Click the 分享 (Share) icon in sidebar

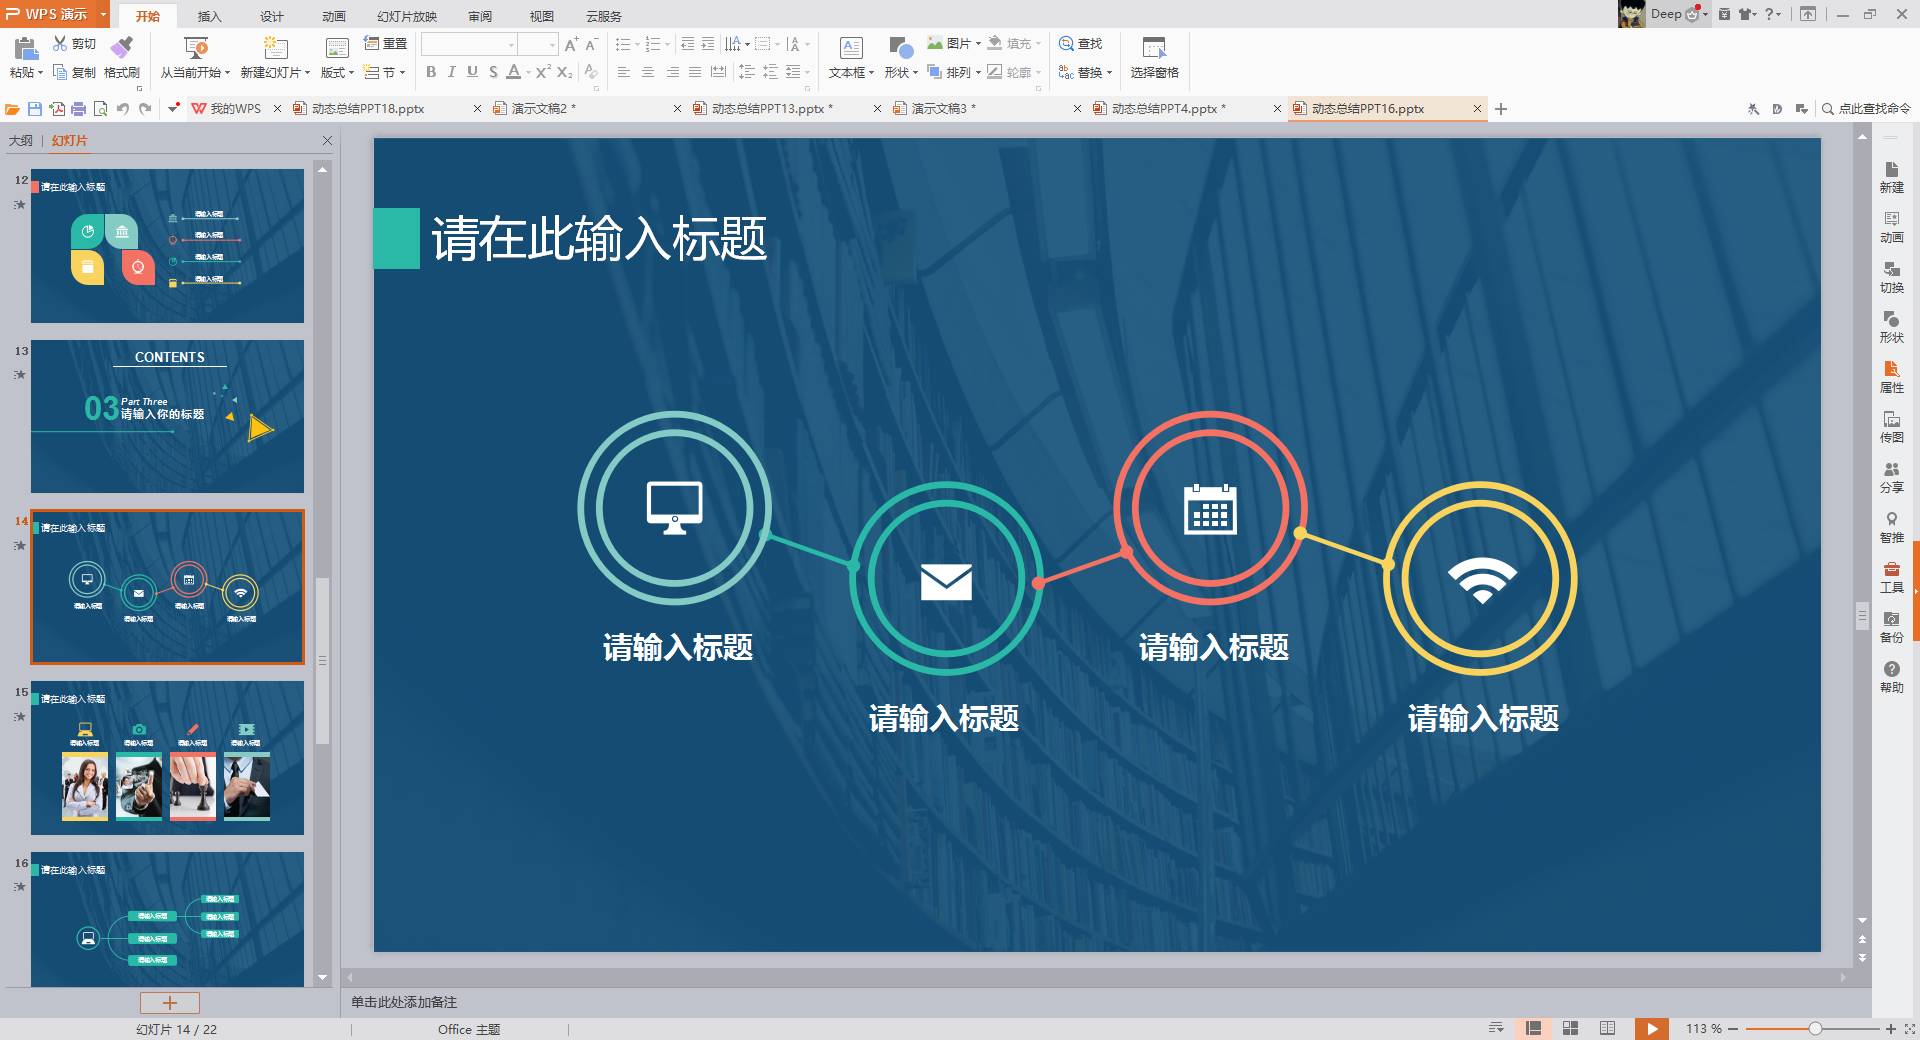pyautogui.click(x=1893, y=478)
